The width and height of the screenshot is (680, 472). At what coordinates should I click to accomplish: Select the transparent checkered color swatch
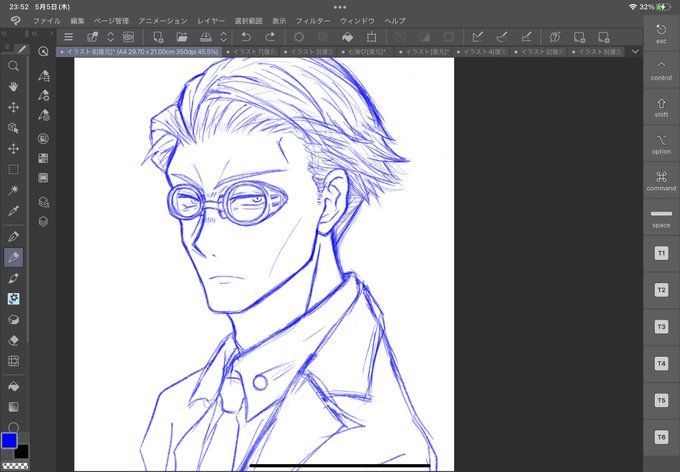15,466
